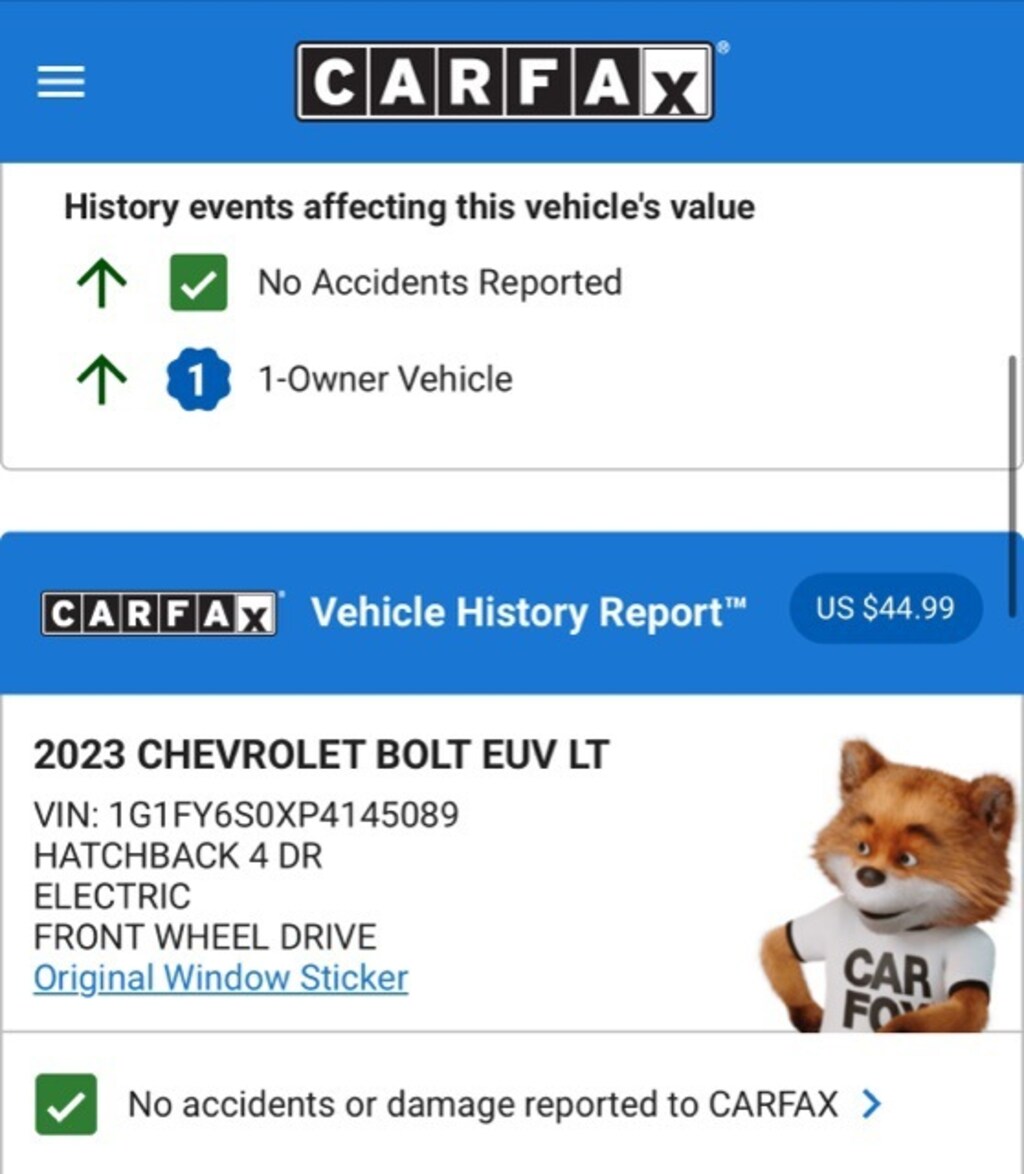Expand no accidents or damage details chevron
1024x1174 pixels.
click(871, 1104)
